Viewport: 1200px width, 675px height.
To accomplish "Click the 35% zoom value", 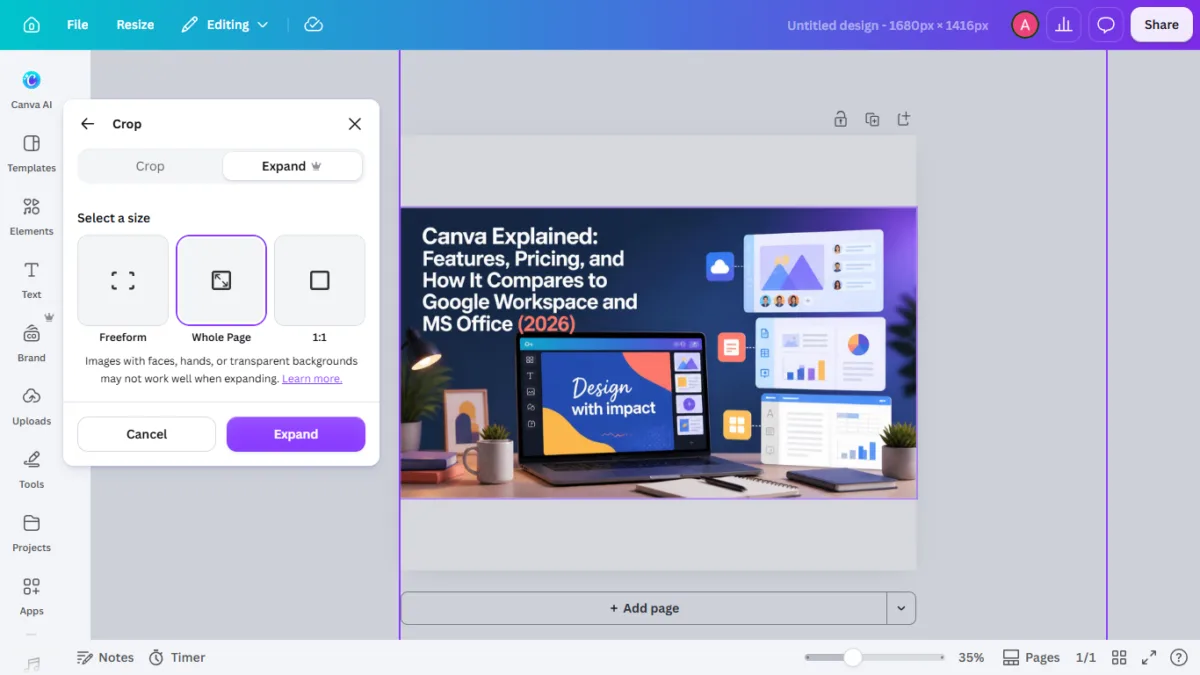I will tap(971, 657).
